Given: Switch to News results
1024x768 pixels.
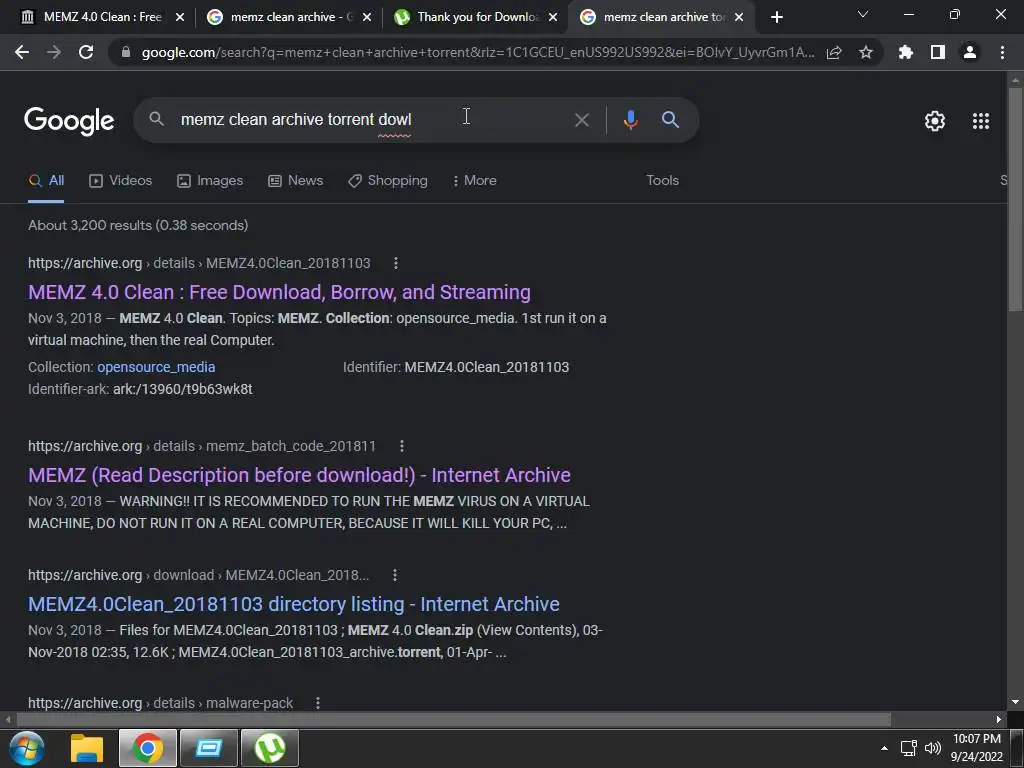Looking at the screenshot, I should [x=296, y=180].
